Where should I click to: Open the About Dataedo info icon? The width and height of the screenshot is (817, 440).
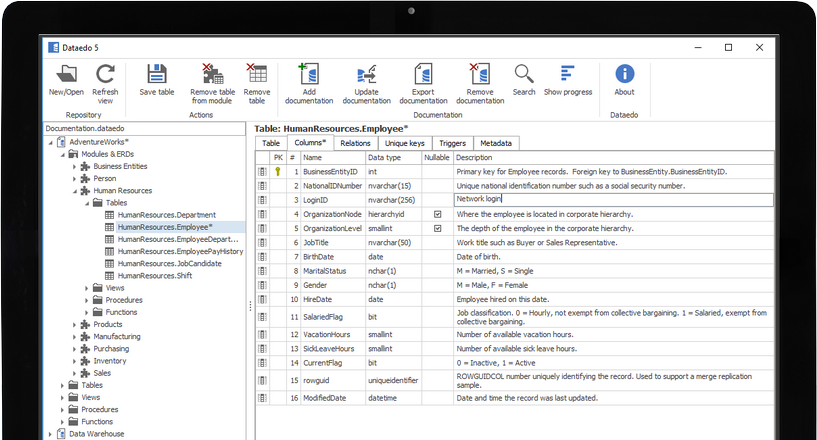[x=625, y=75]
